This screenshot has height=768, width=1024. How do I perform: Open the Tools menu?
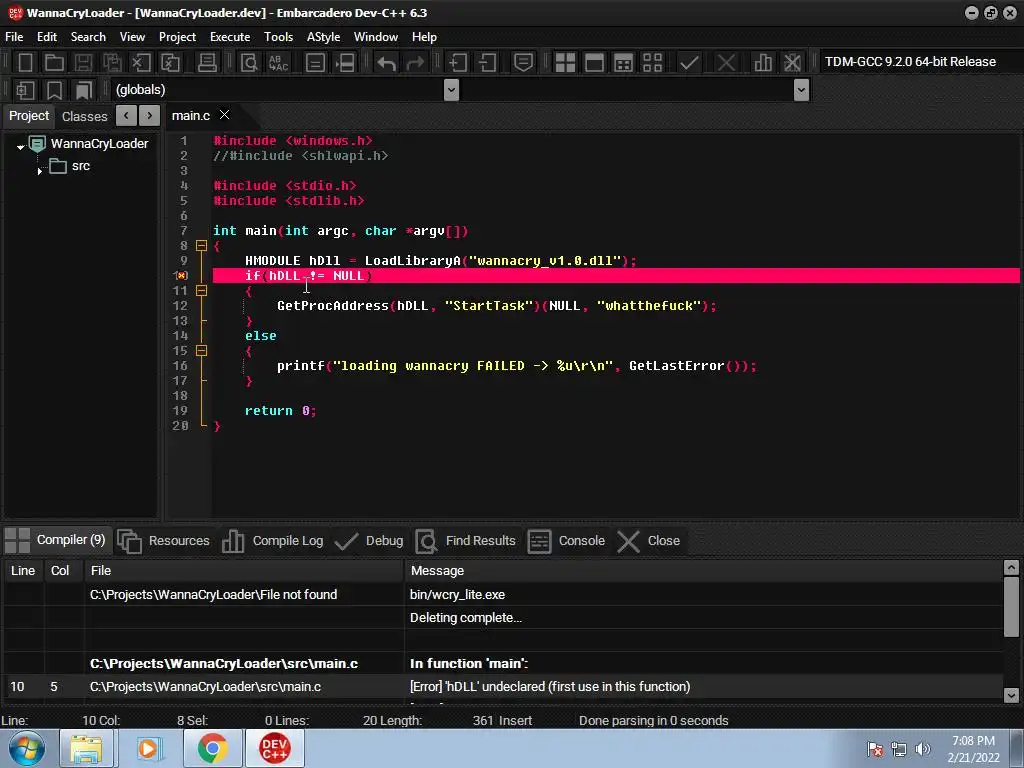(278, 37)
